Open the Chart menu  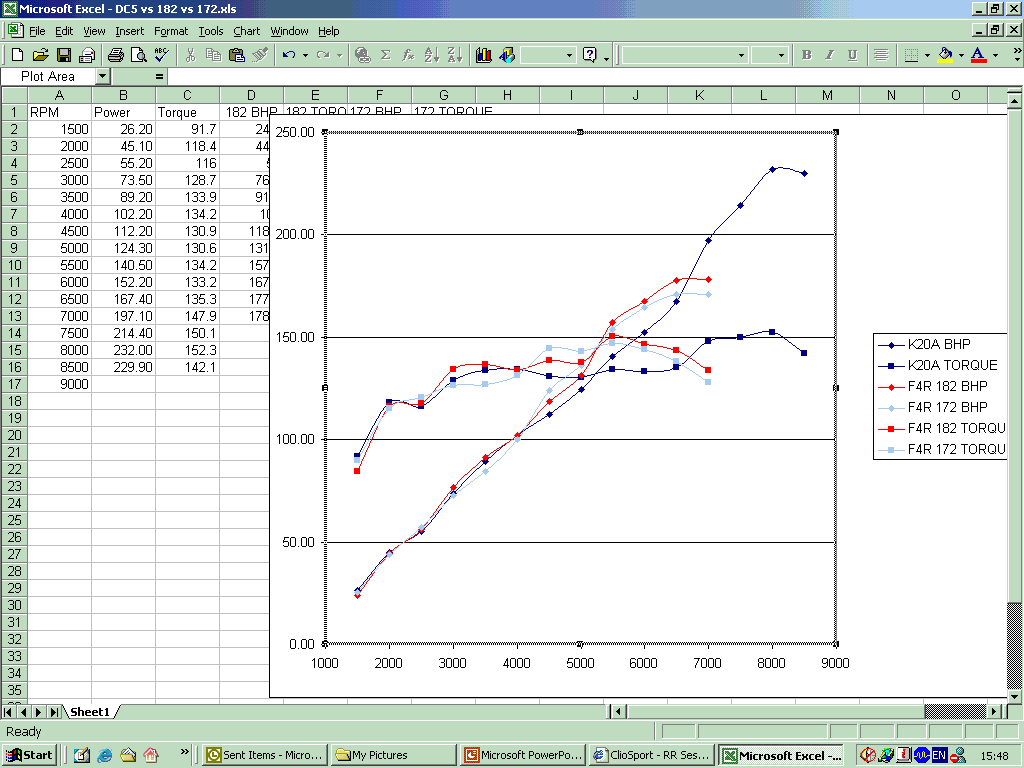(246, 31)
